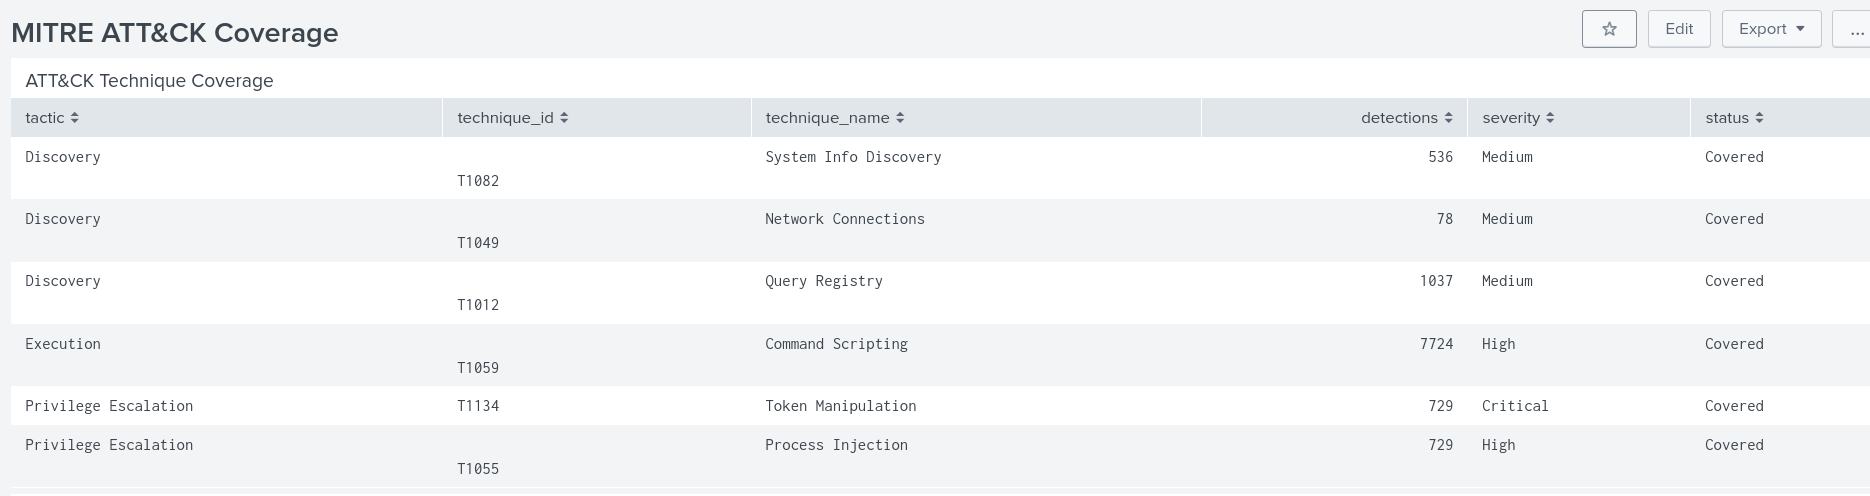Viewport: 1870px width, 496px height.
Task: Click Critical severity for Token Manipulation
Action: point(1515,406)
